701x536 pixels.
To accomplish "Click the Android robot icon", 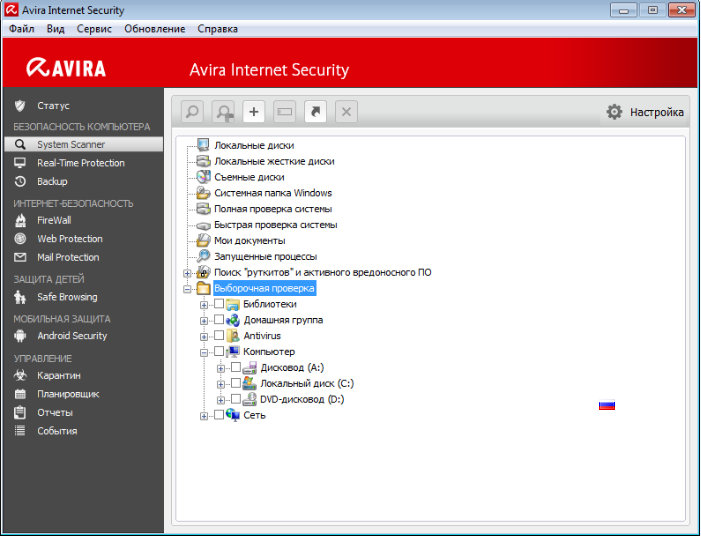I will 20,336.
